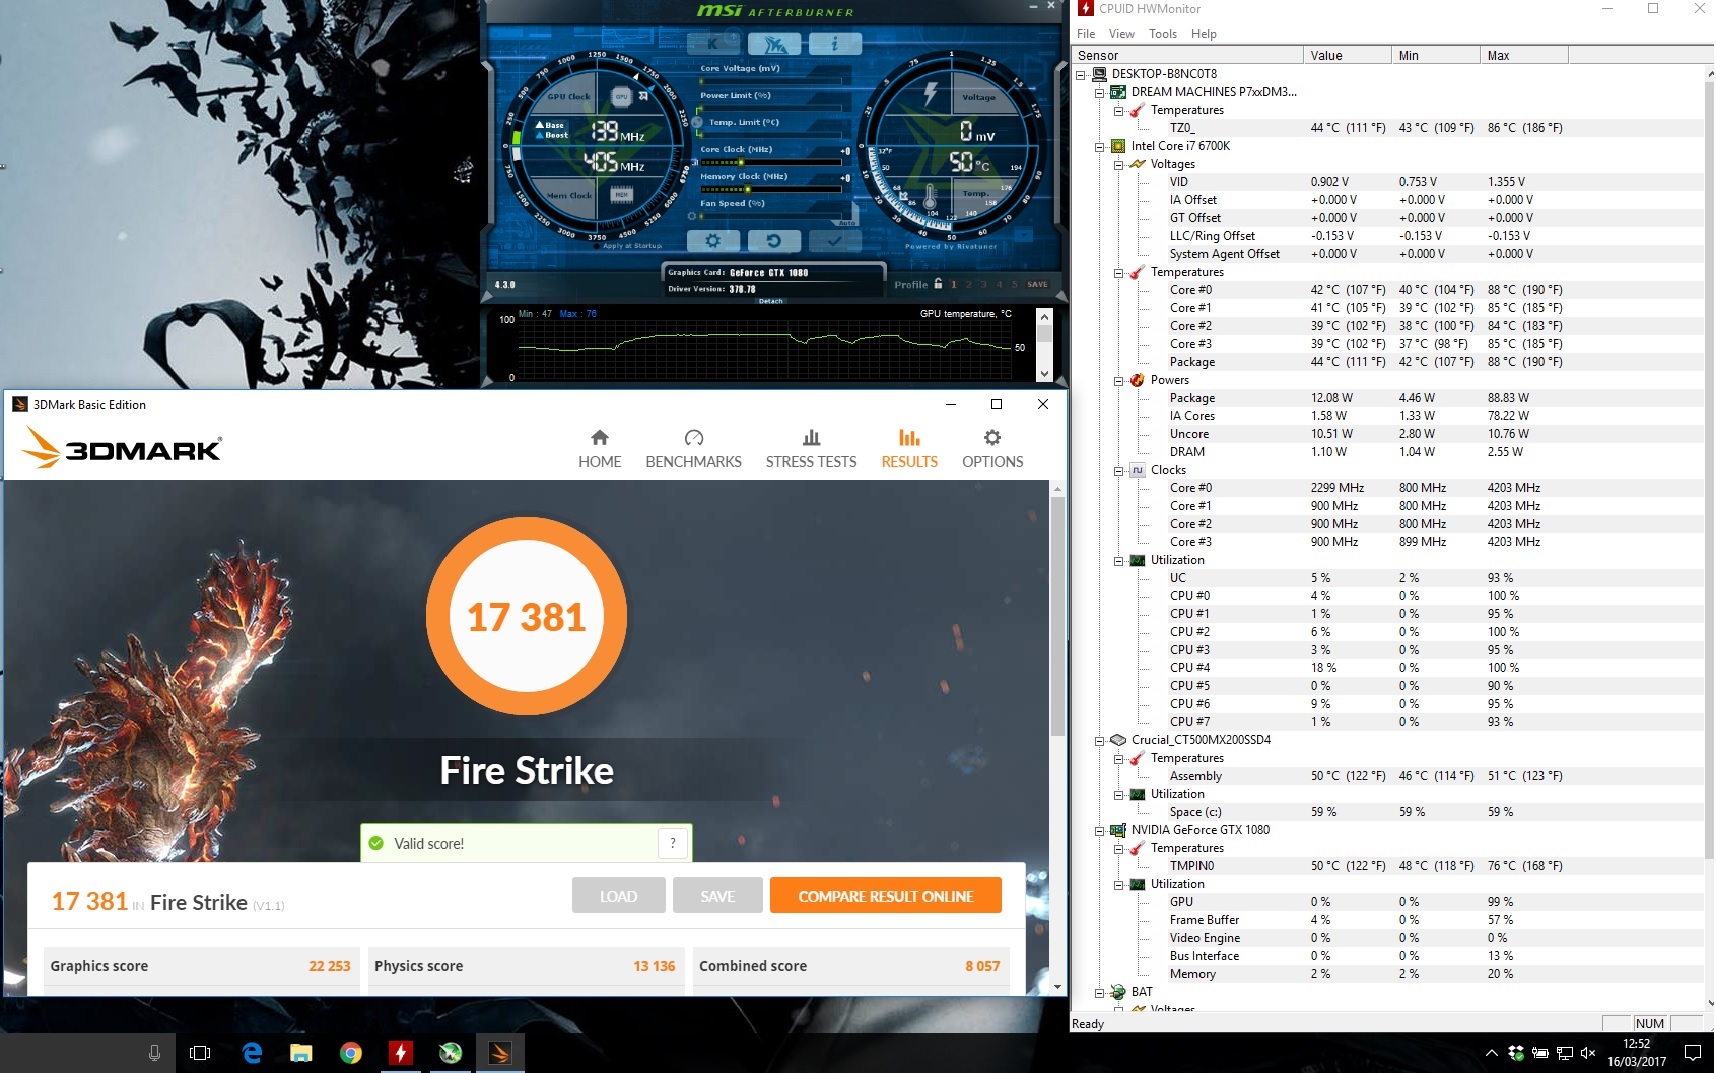
Task: Click the Value column header in HWMonitor
Action: pyautogui.click(x=1347, y=56)
